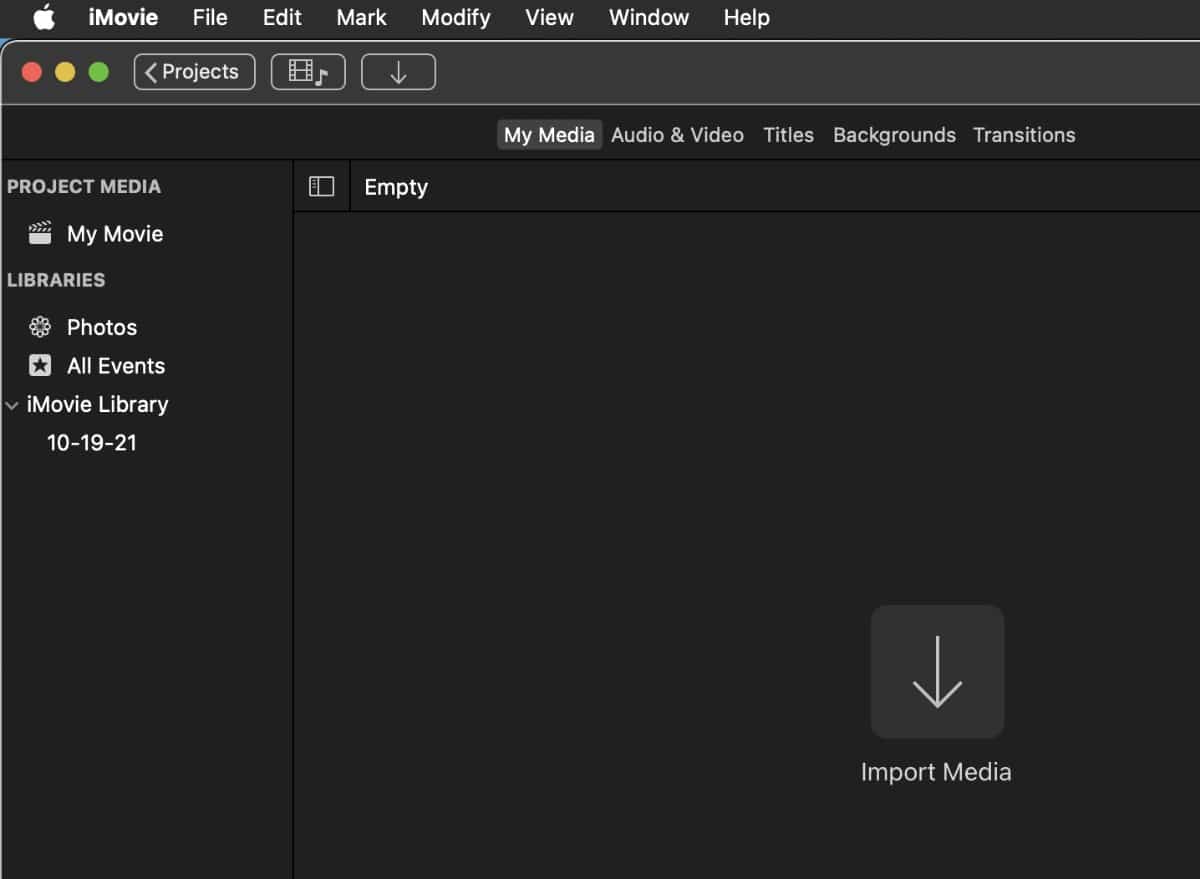
Task: Toggle the libraries sidebar list icon
Action: (321, 187)
